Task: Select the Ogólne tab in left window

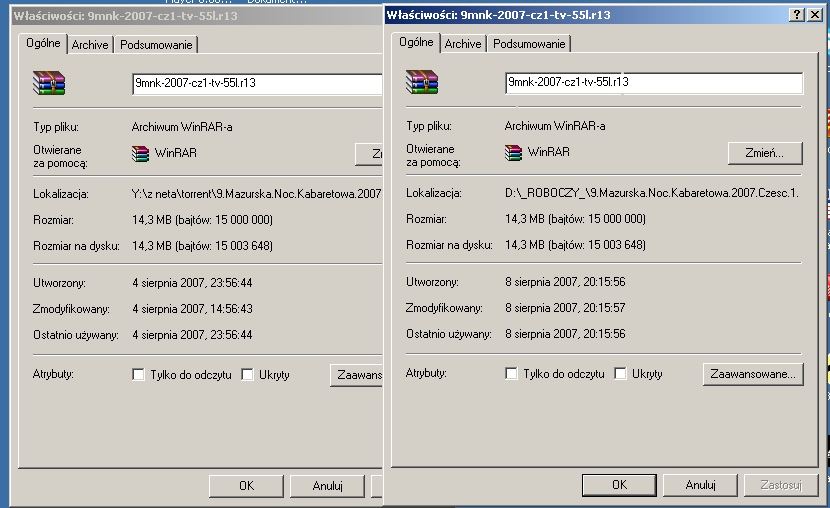Action: (x=43, y=43)
